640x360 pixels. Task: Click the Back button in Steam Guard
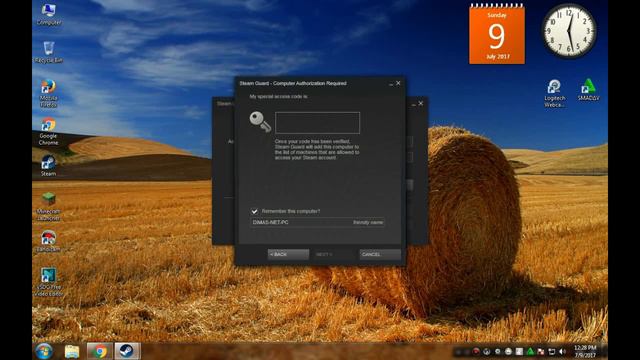click(x=288, y=254)
